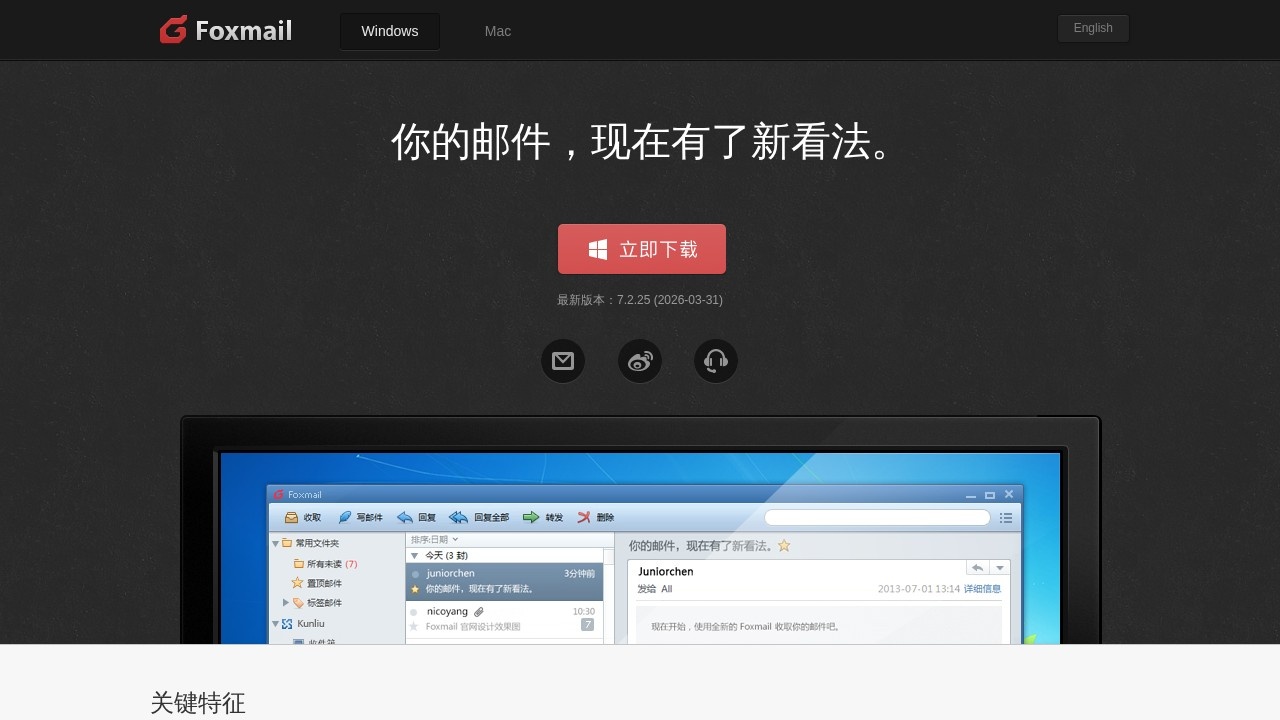Collapse the 今天 (3 封) mail group
This screenshot has width=1280, height=720.
[415, 555]
